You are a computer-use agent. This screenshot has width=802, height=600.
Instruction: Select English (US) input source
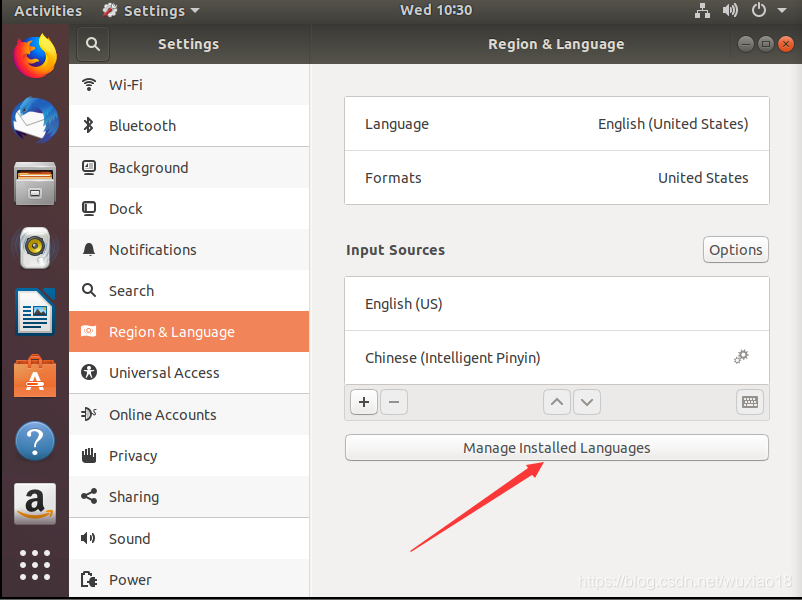coord(556,304)
